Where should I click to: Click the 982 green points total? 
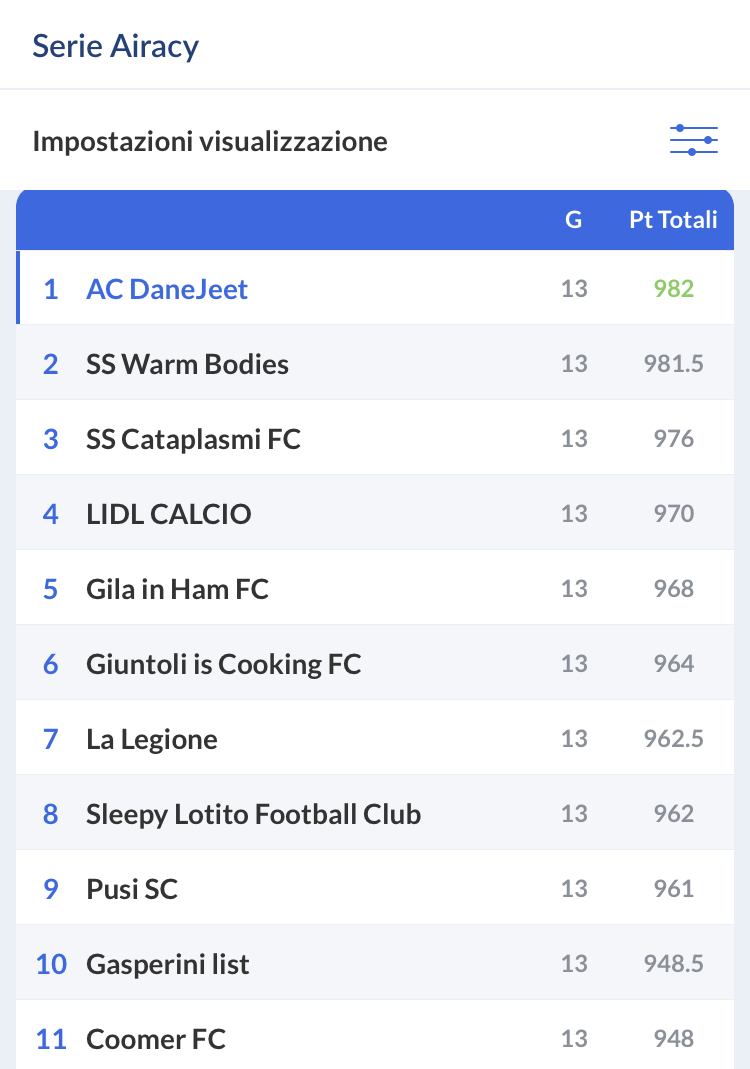pyautogui.click(x=673, y=289)
